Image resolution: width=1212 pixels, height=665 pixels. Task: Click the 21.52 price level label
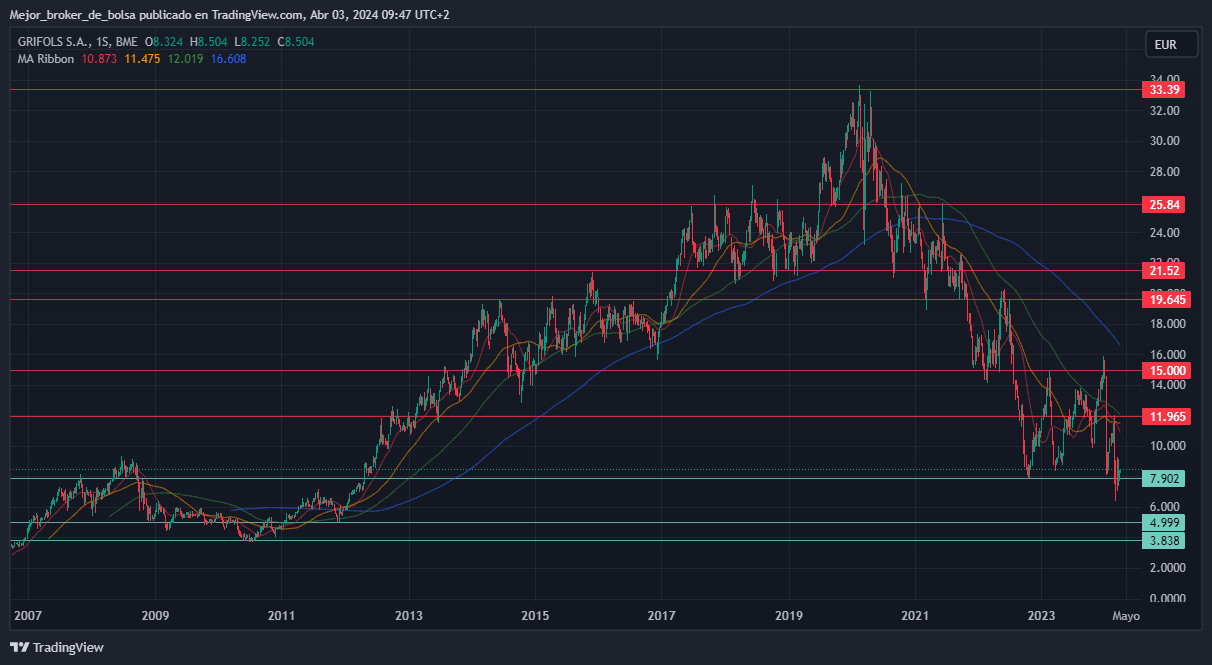1166,270
